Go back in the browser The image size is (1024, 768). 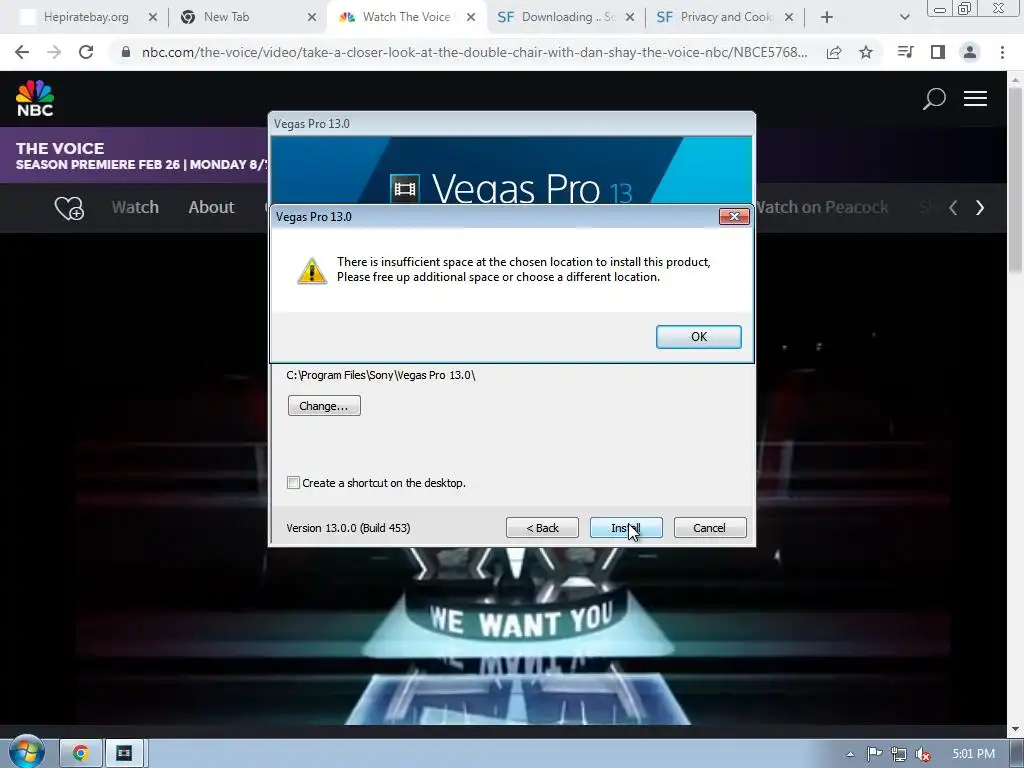point(22,52)
